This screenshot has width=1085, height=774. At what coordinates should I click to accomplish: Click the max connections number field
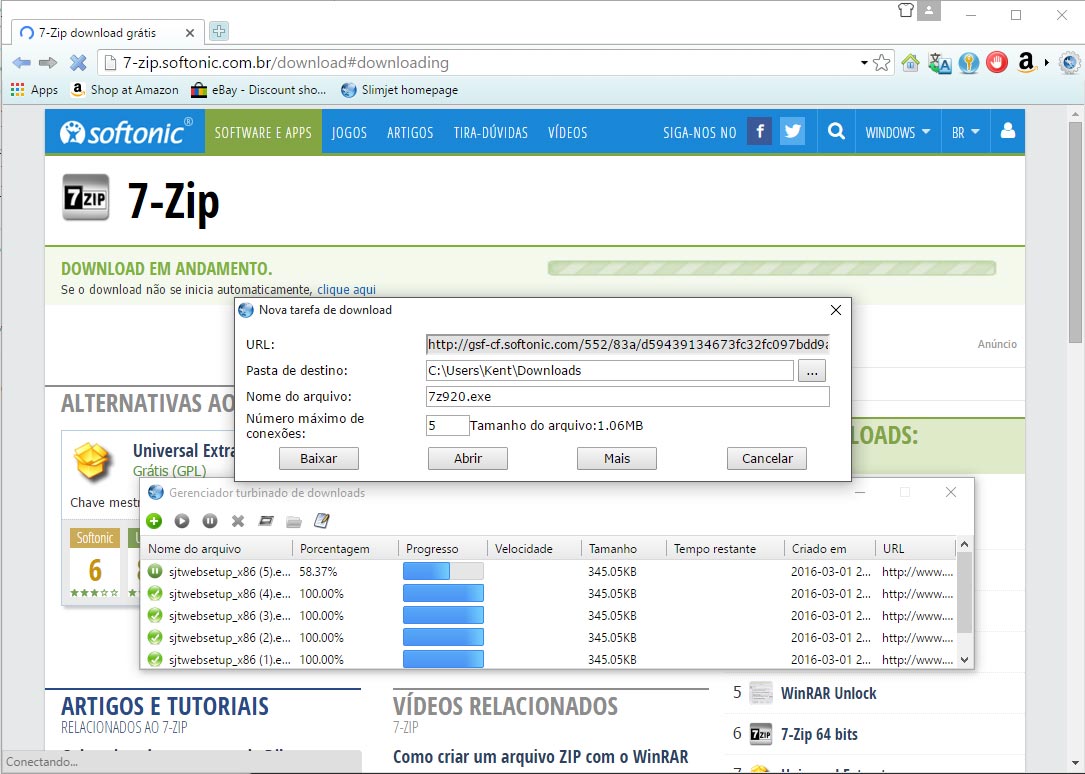click(447, 425)
